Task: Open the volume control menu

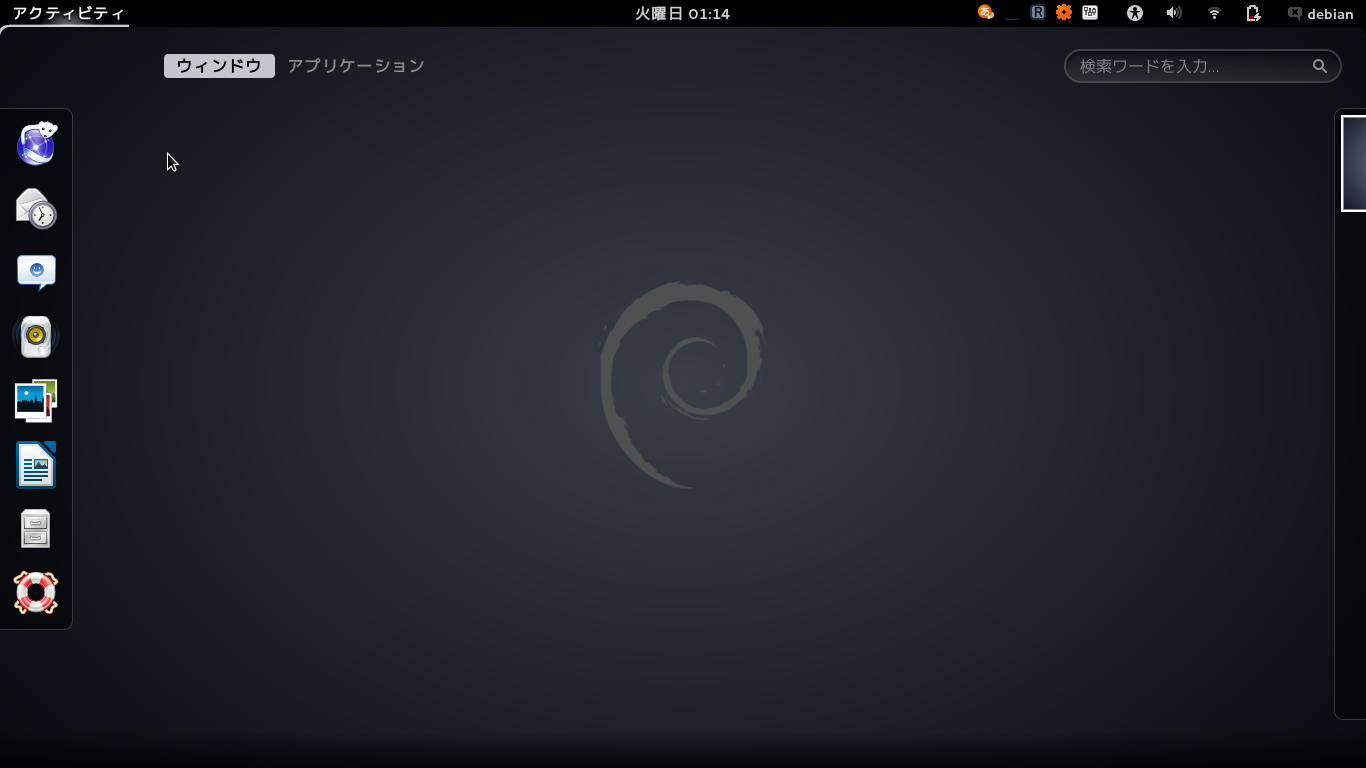Action: click(1174, 13)
